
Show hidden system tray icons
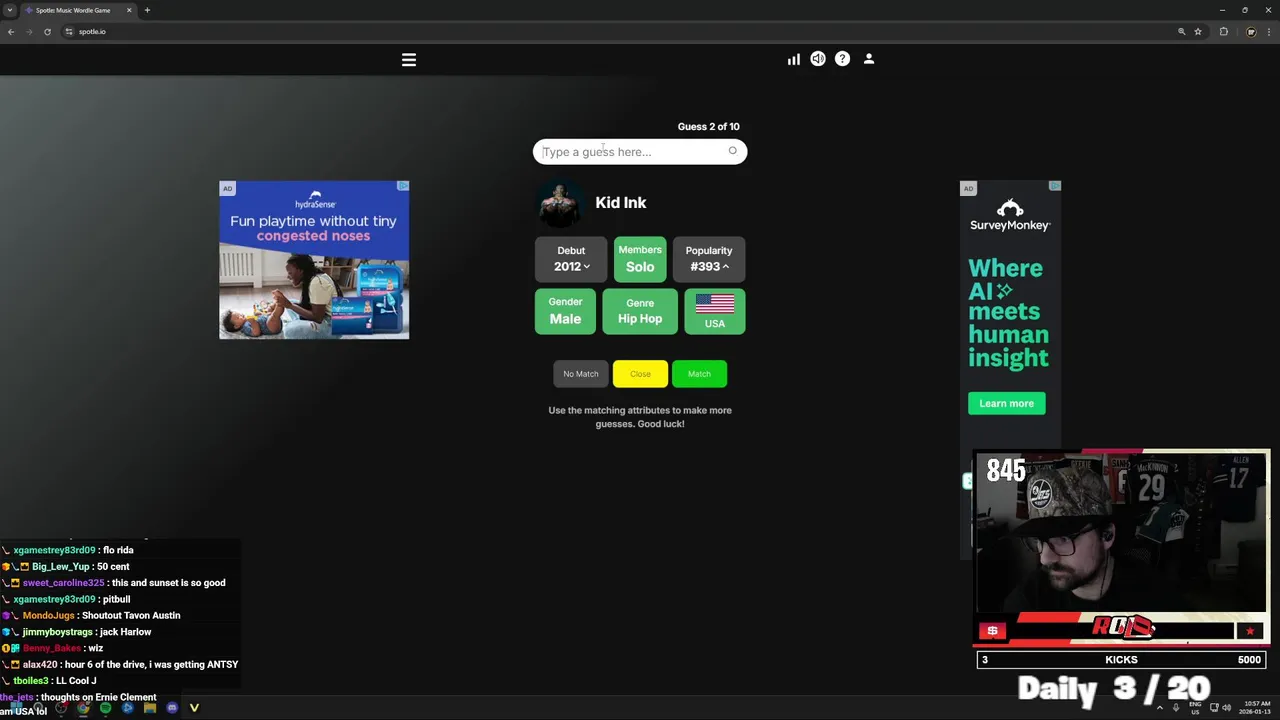(x=1160, y=708)
